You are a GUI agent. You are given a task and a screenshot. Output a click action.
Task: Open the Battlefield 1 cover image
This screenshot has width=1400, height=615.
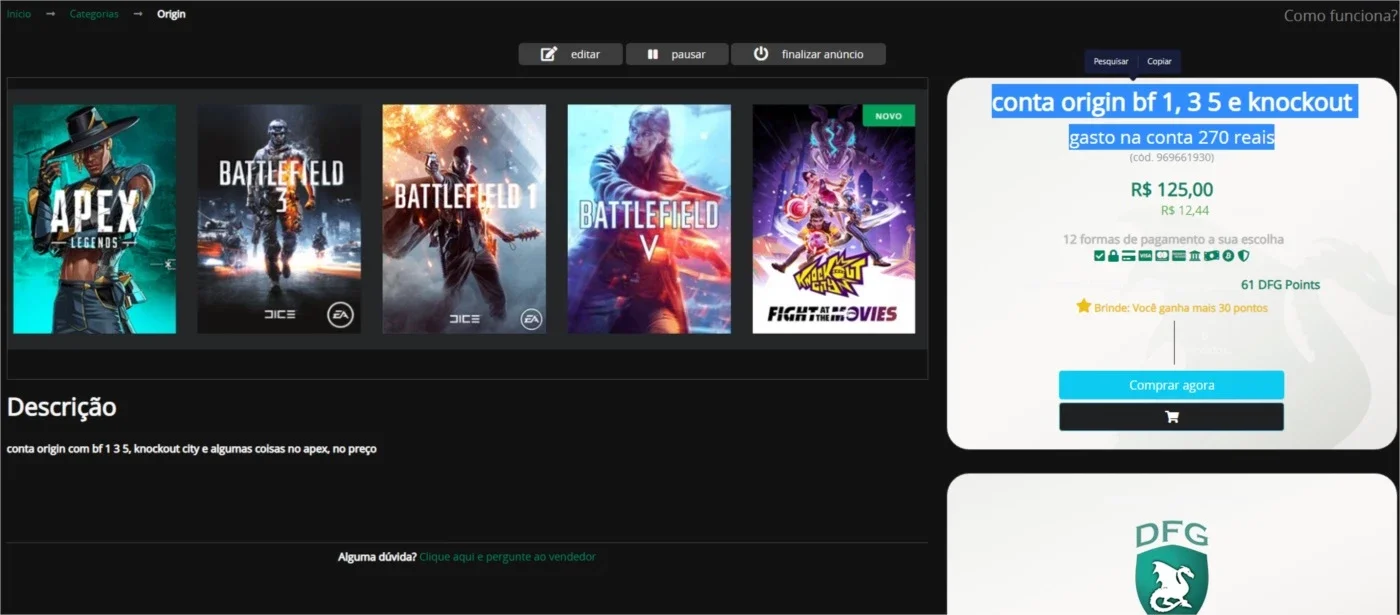(464, 219)
